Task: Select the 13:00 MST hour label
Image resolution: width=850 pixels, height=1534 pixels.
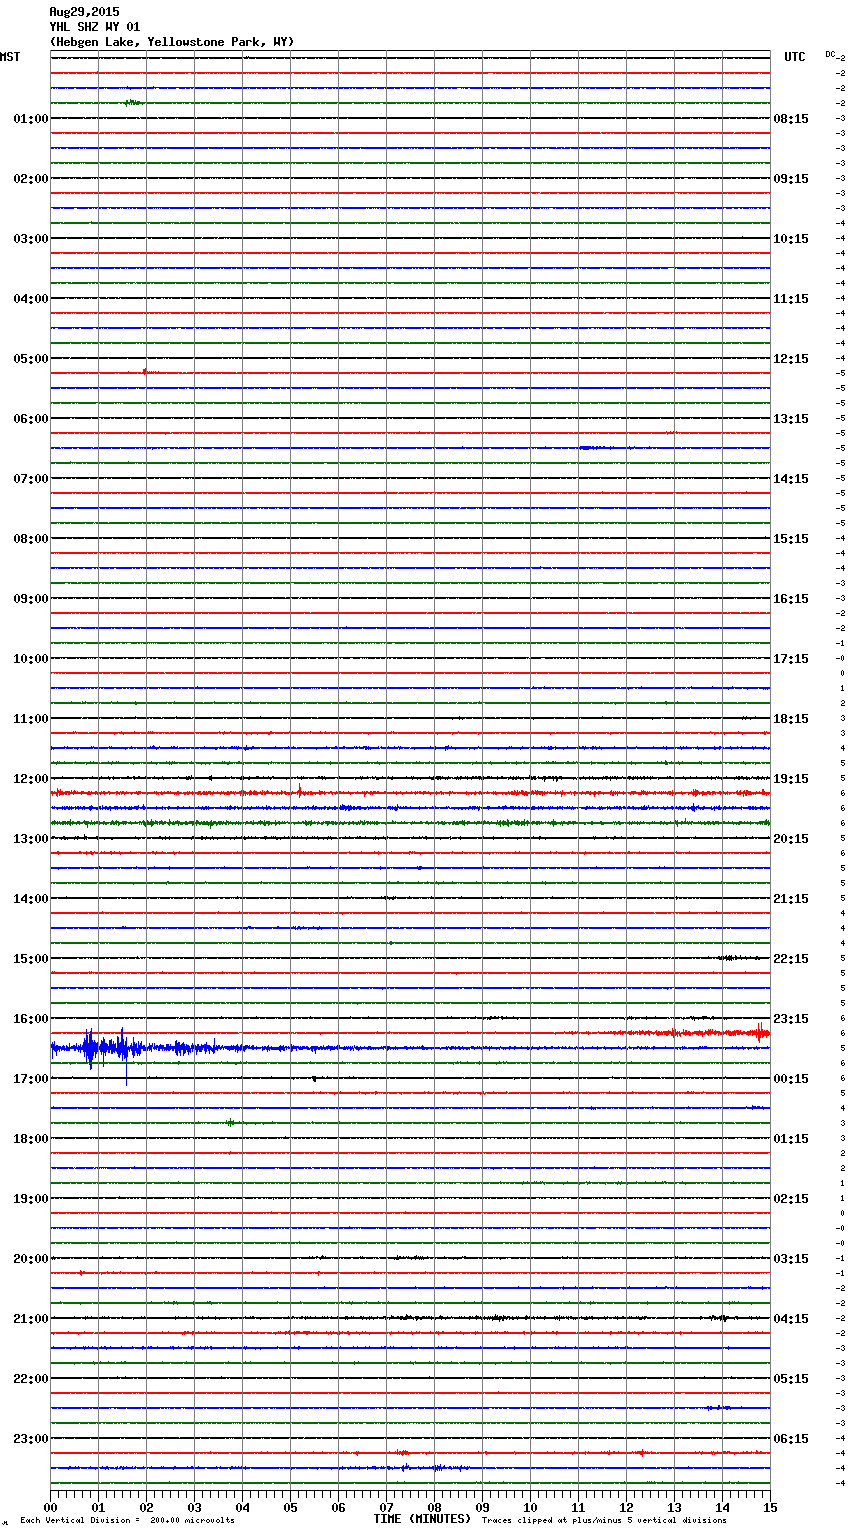Action: pyautogui.click(x=31, y=839)
